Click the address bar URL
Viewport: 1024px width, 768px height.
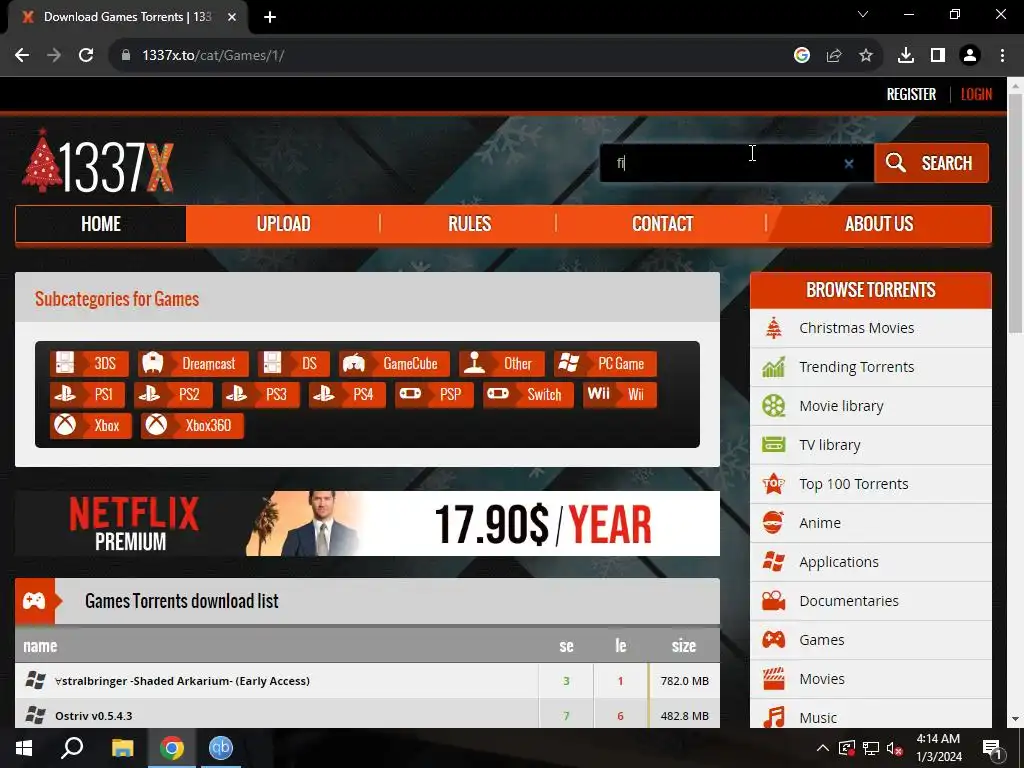click(x=213, y=56)
